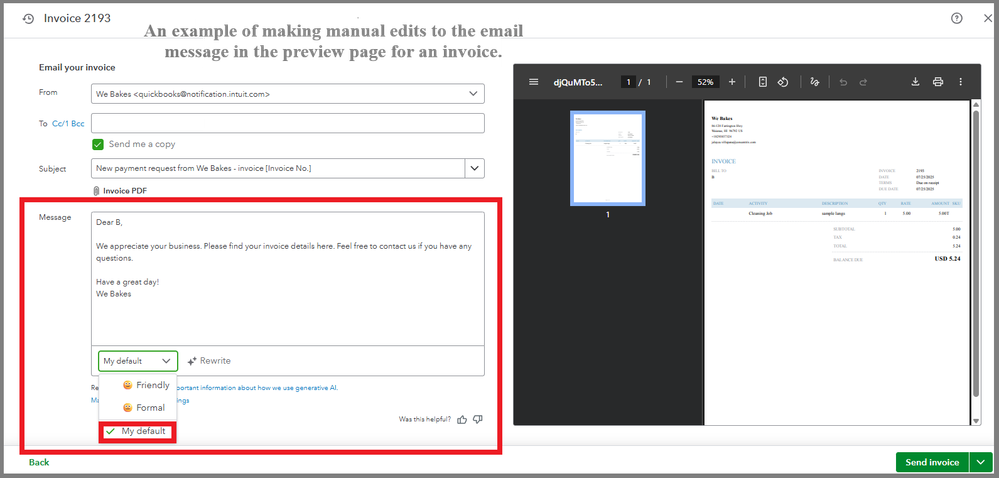Expand Send invoice options arrow
The height and width of the screenshot is (478, 999).
(x=981, y=462)
